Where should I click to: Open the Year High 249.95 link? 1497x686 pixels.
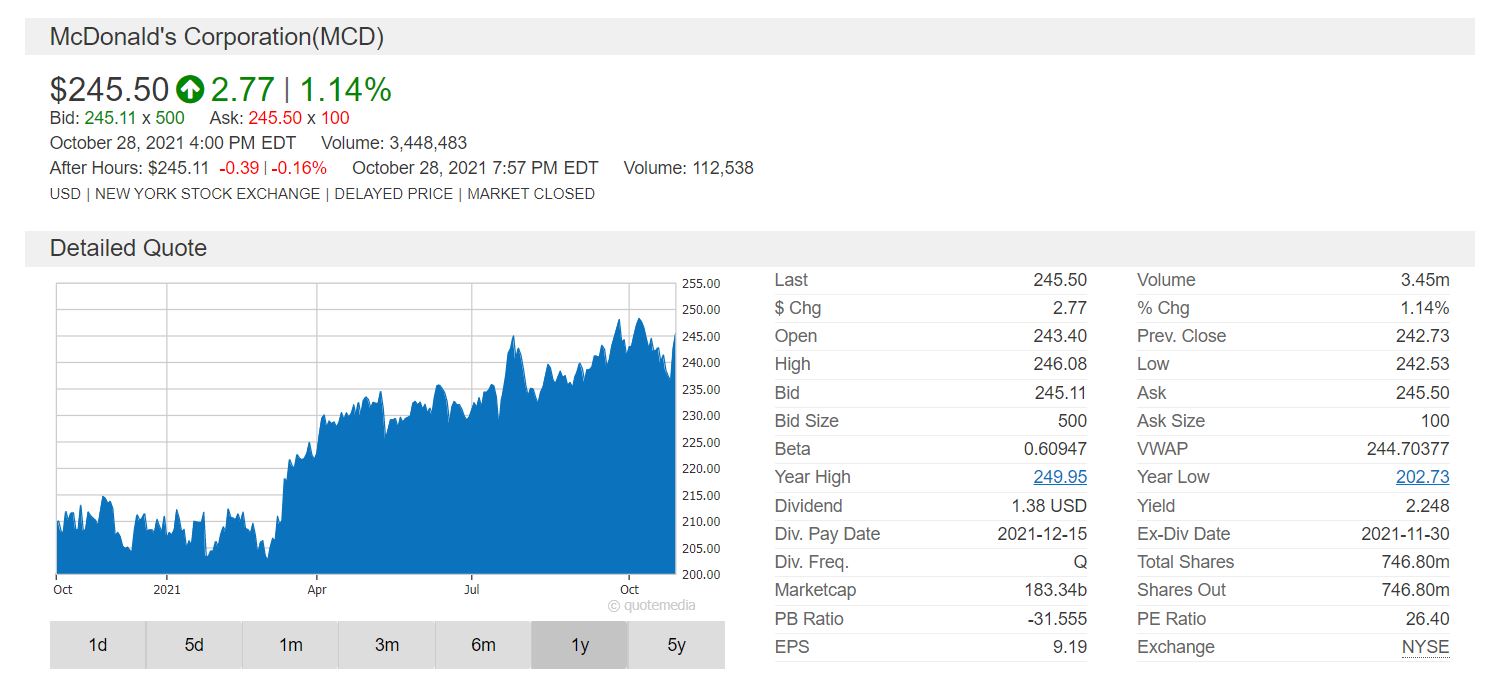click(x=1060, y=477)
